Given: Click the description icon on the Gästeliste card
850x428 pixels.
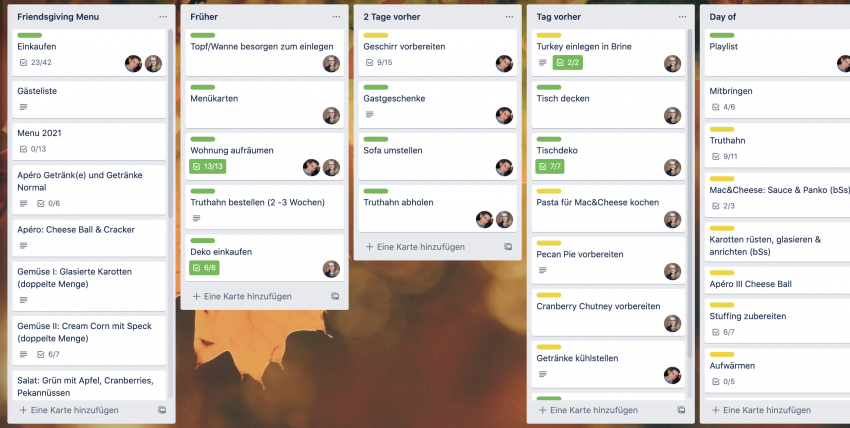Looking at the screenshot, I should click(23, 107).
